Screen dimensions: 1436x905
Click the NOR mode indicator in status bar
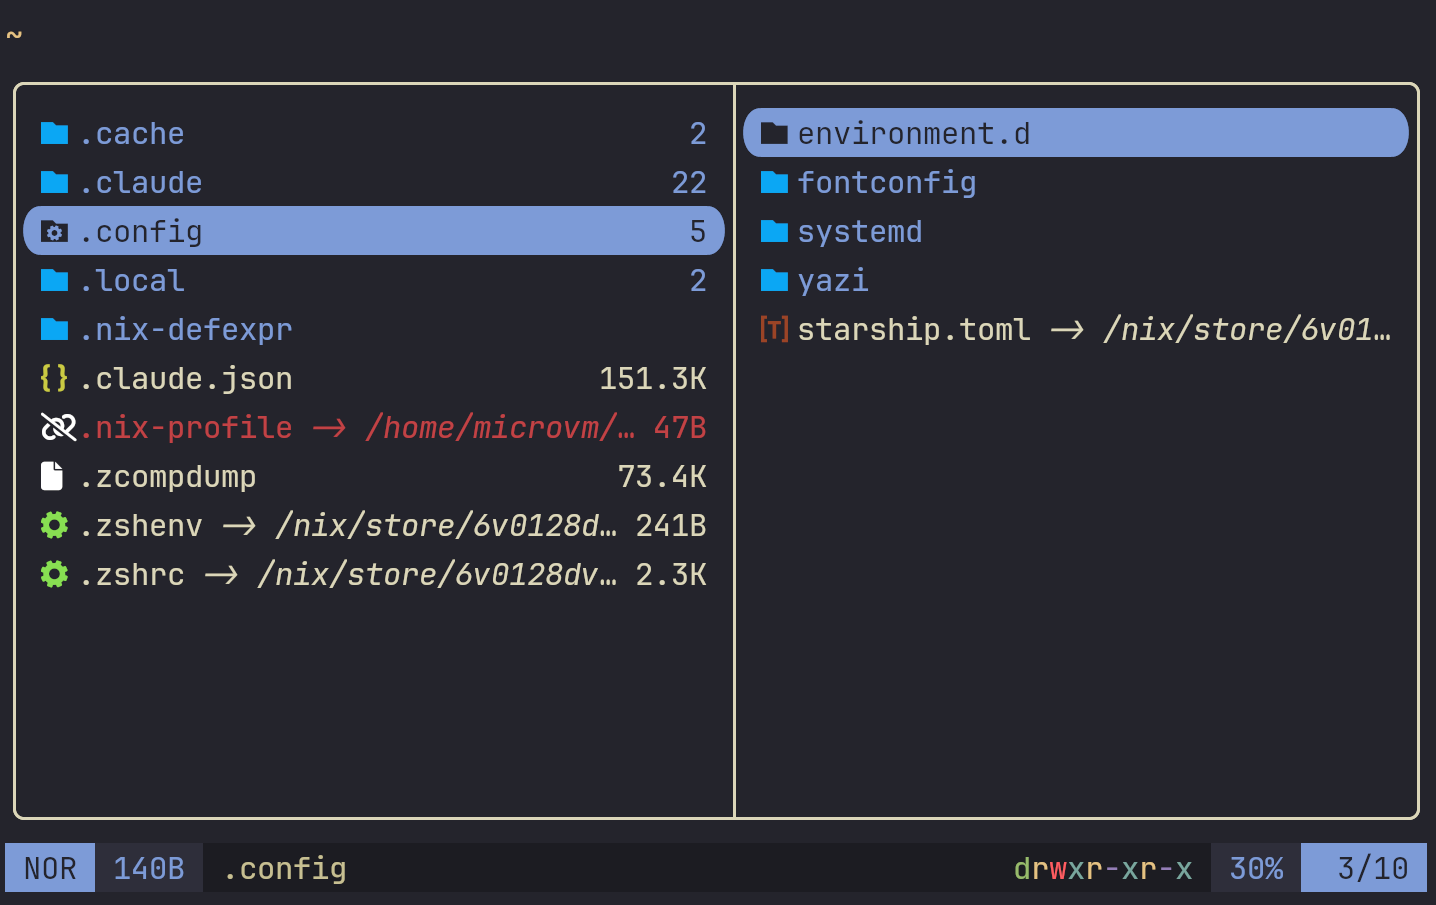pos(50,868)
